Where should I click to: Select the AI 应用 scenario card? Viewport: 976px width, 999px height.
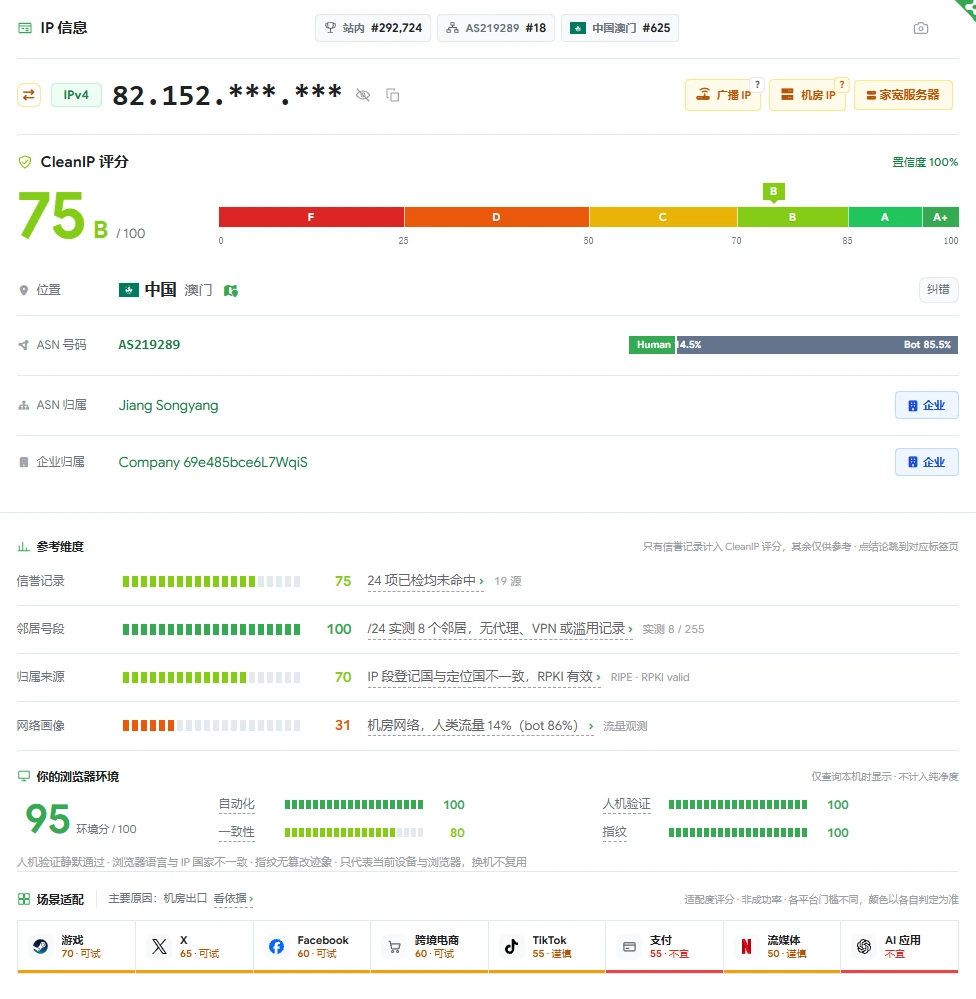[900, 947]
